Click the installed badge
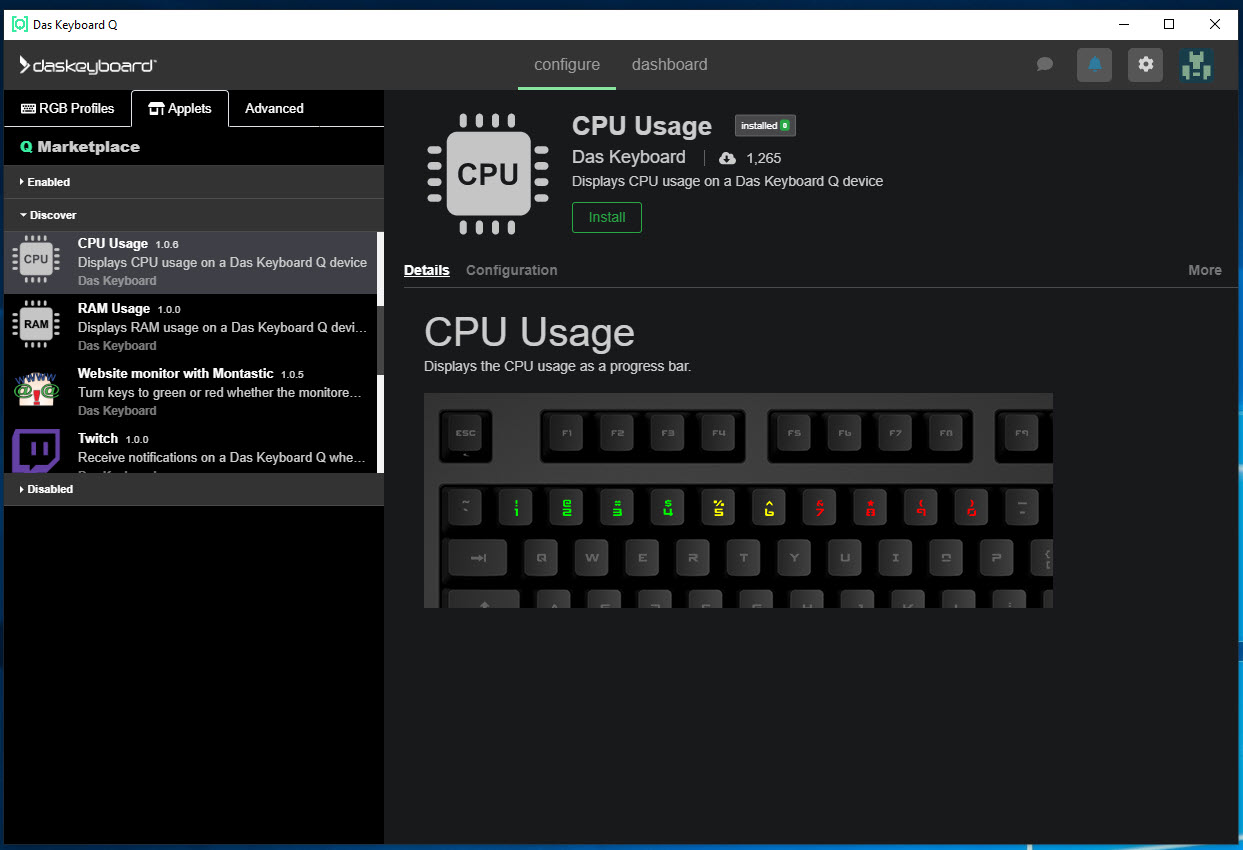 [x=765, y=126]
